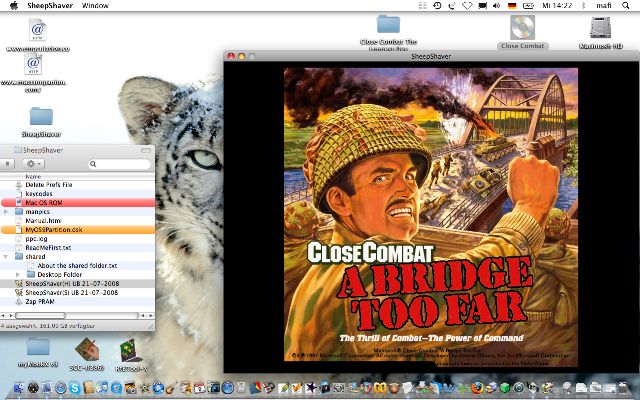Open Finder from the Dock
Image resolution: width=640 pixels, height=400 pixels.
[x=19, y=387]
